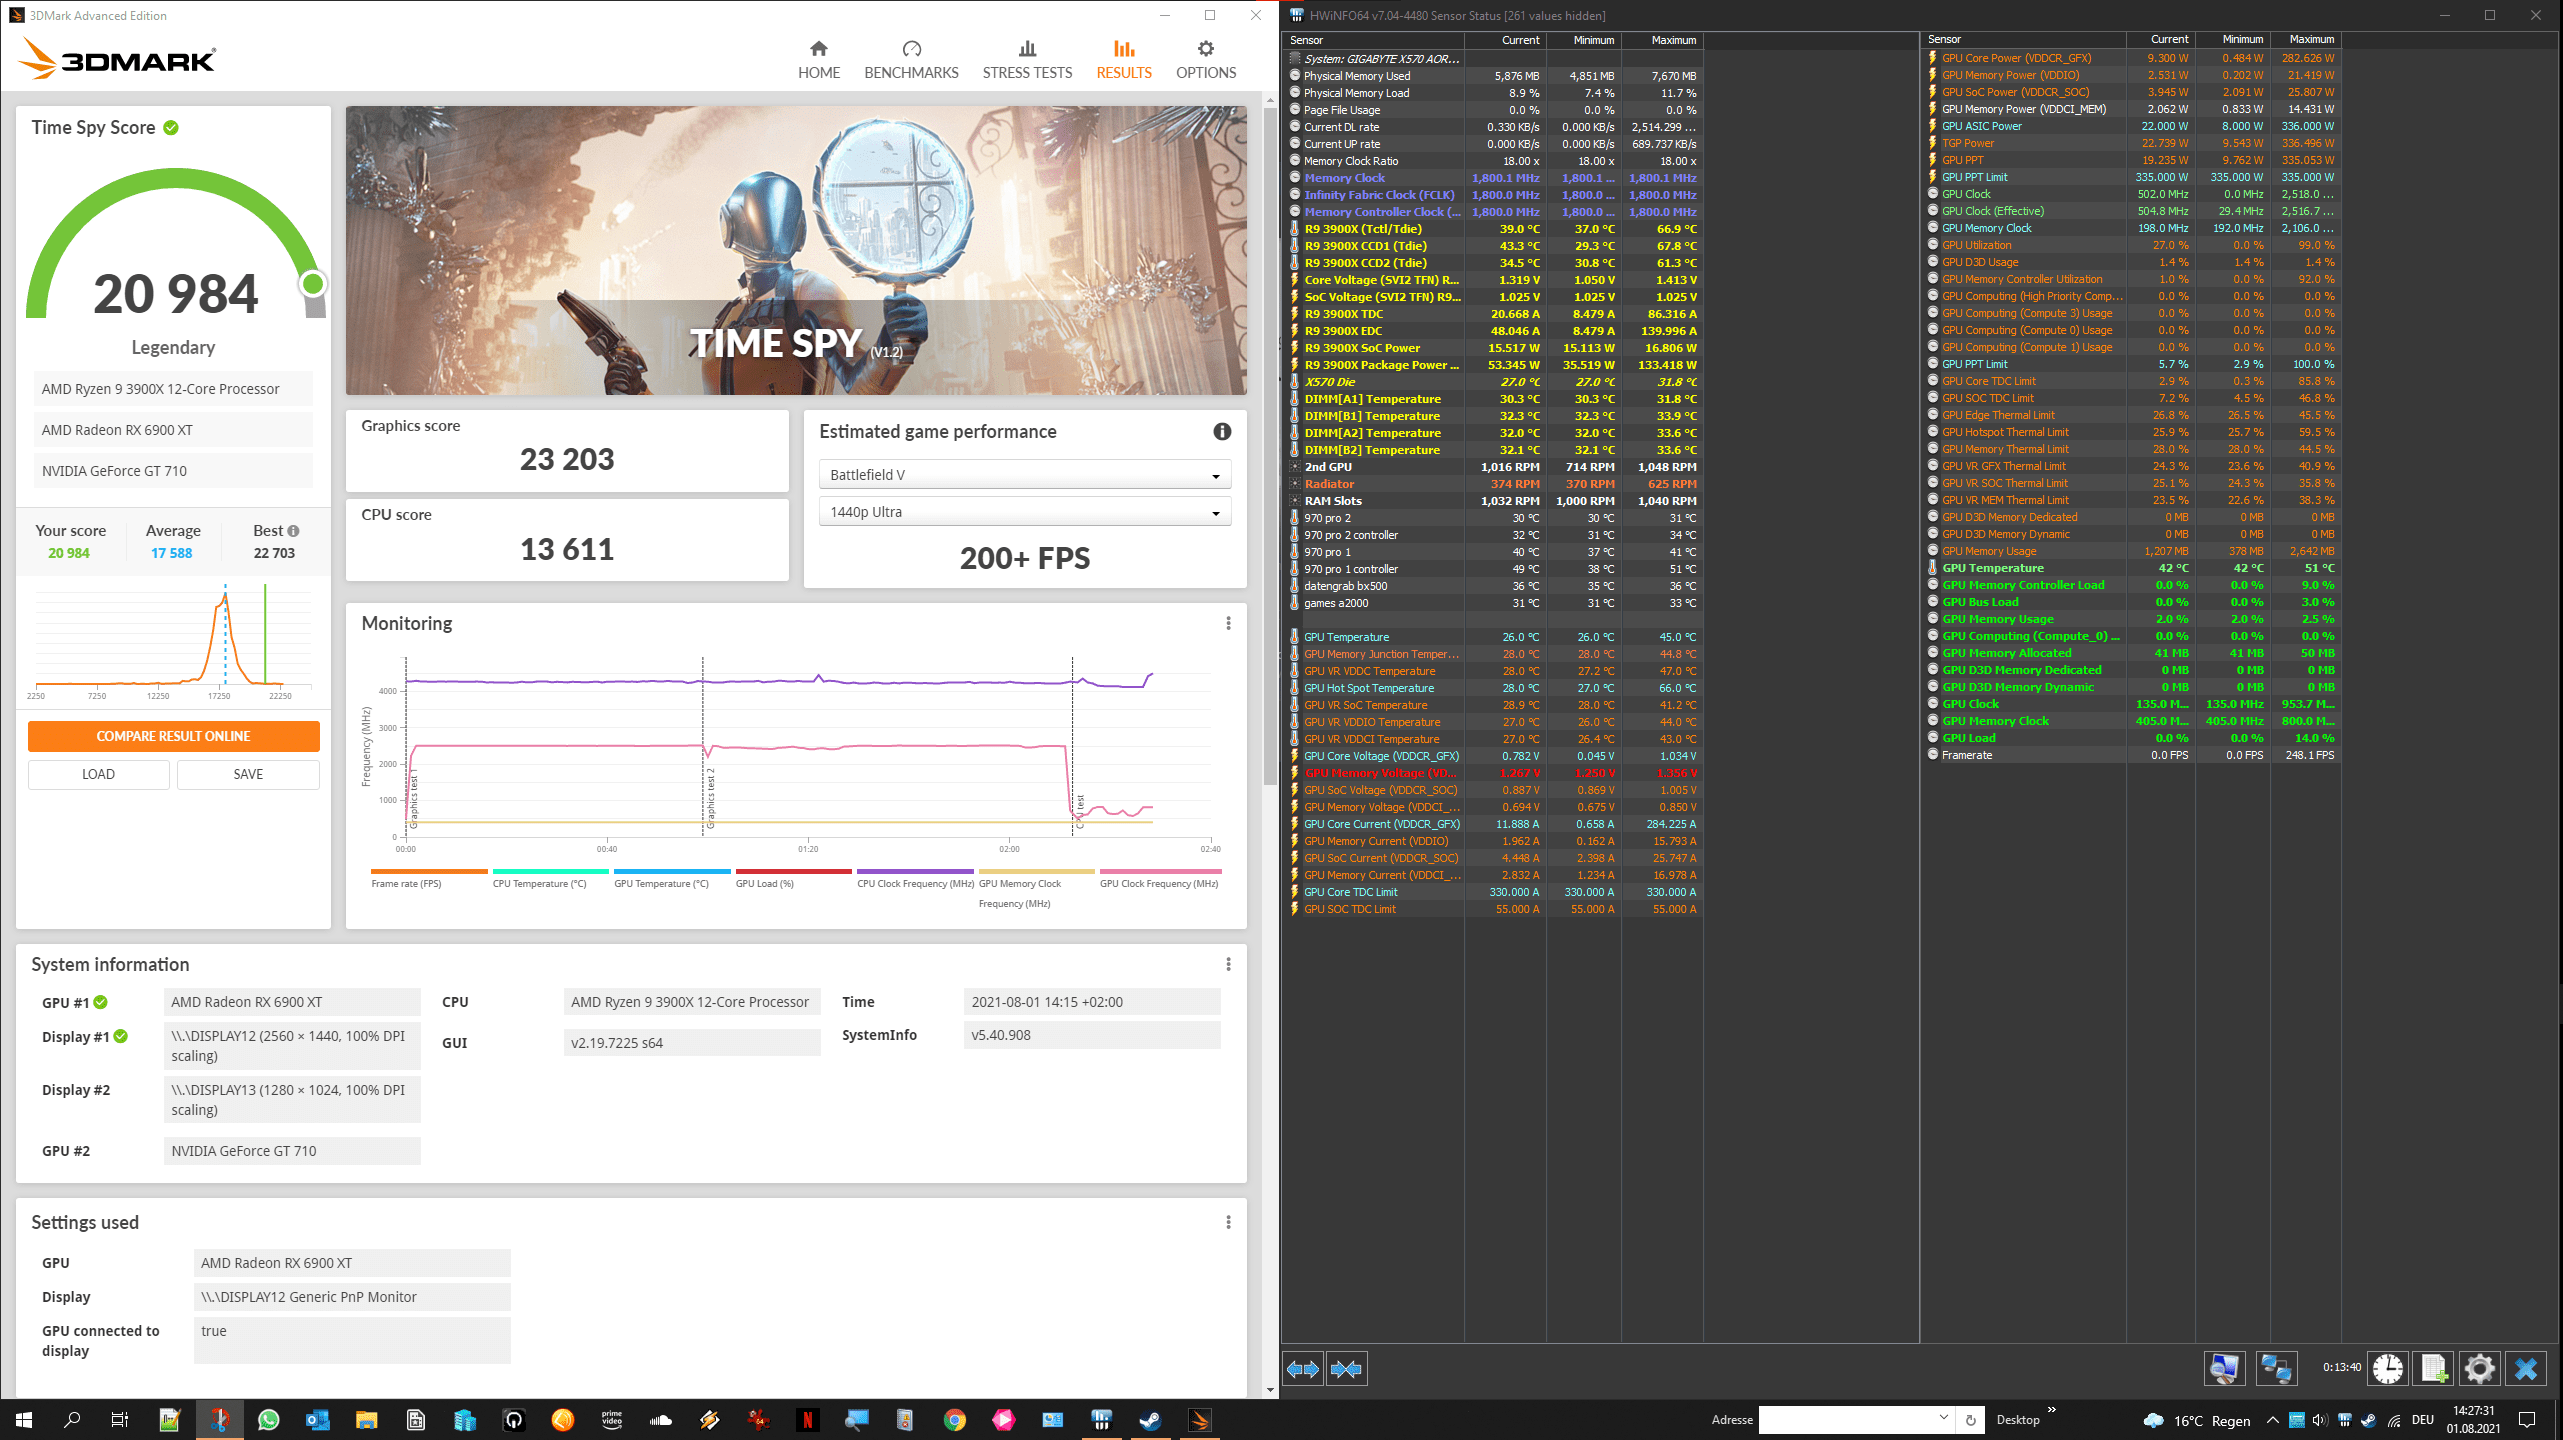Open Google Chrome from the taskbar
The height and width of the screenshot is (1440, 2563).
pos(954,1420)
